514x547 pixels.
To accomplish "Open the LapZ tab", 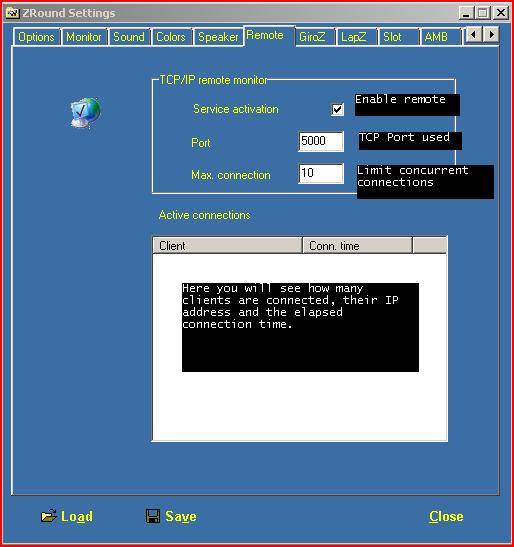I will [x=354, y=37].
